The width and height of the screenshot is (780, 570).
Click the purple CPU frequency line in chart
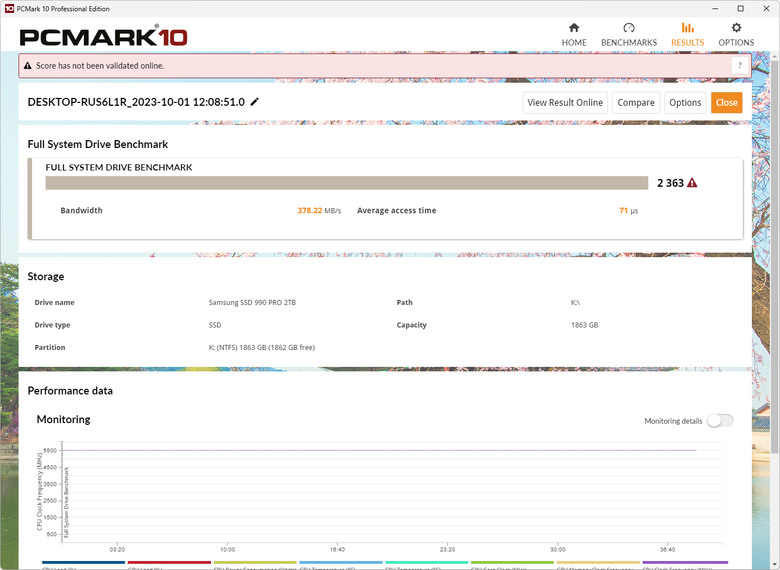click(378, 450)
